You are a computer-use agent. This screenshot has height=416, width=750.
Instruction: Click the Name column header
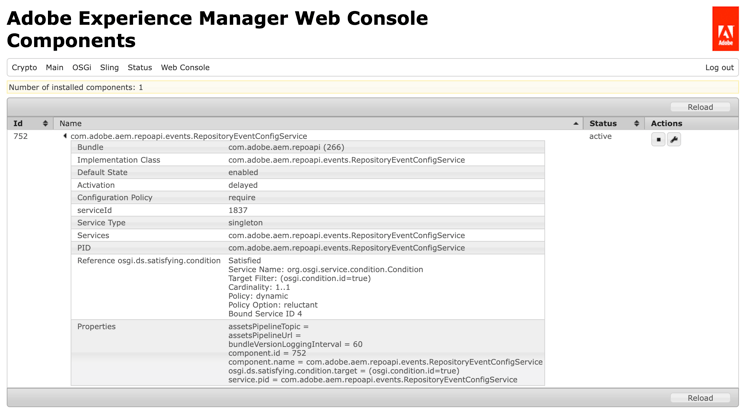318,123
